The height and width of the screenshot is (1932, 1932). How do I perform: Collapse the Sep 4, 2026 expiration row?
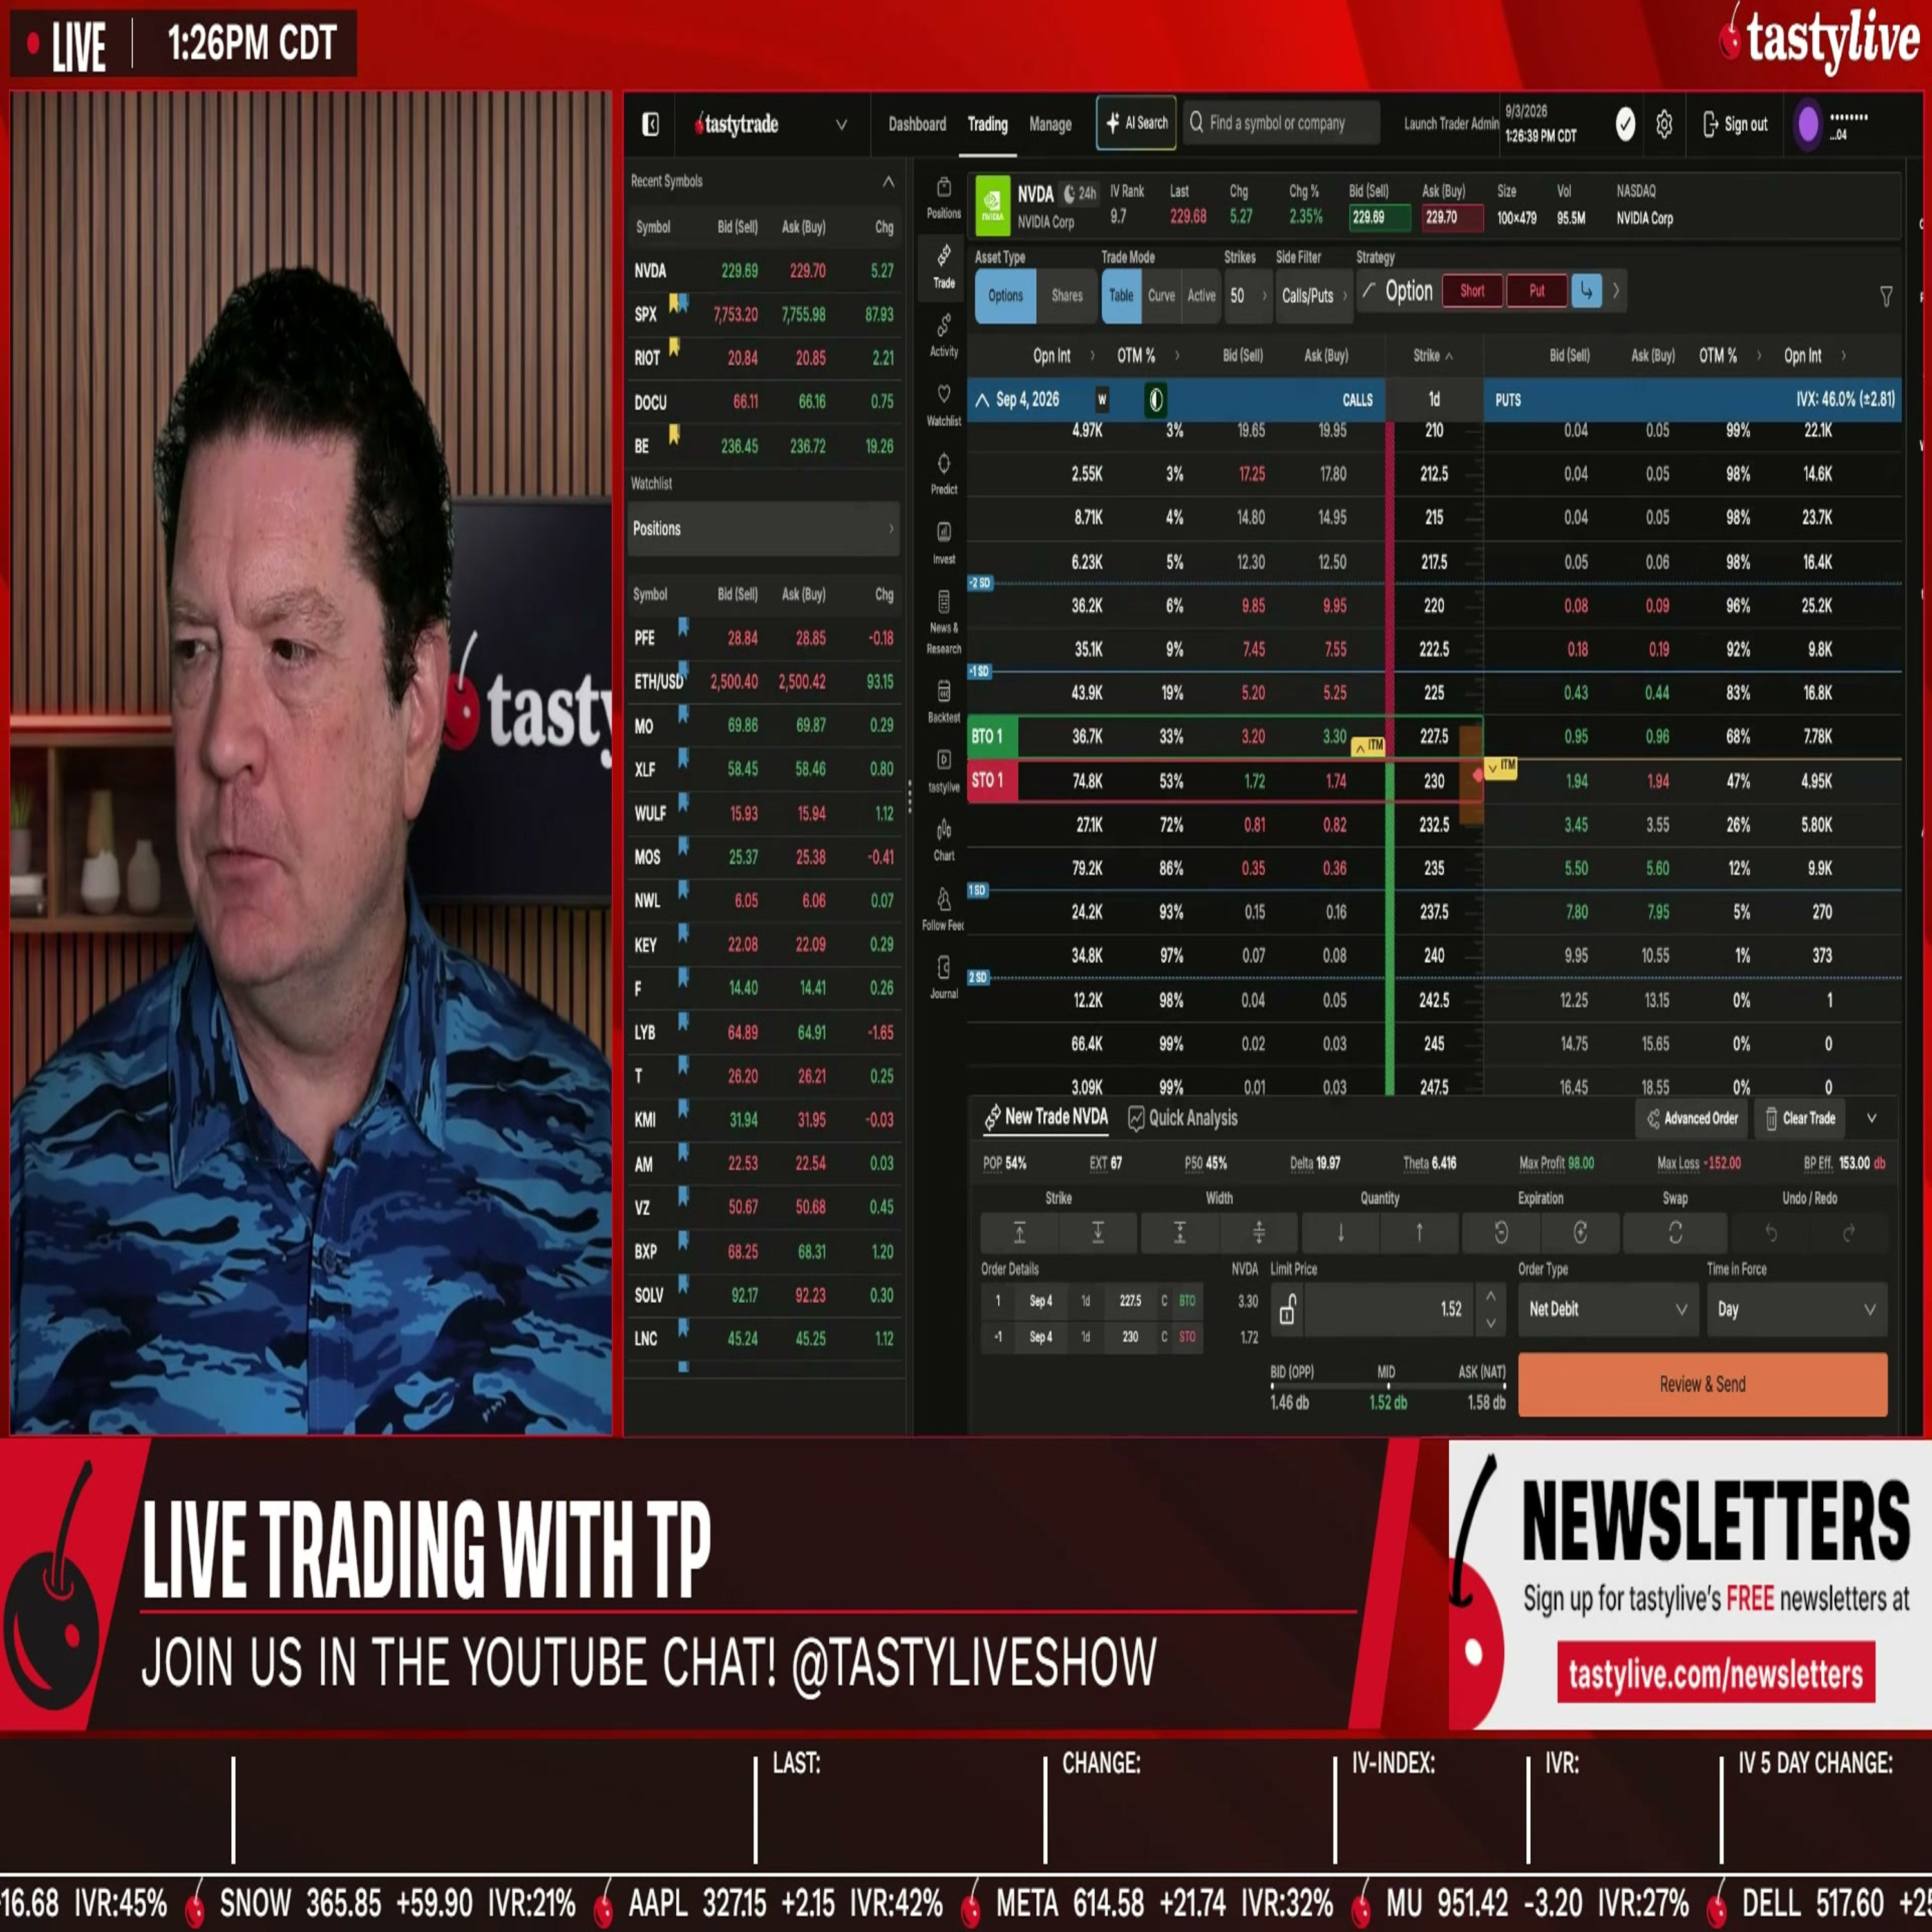pos(982,400)
